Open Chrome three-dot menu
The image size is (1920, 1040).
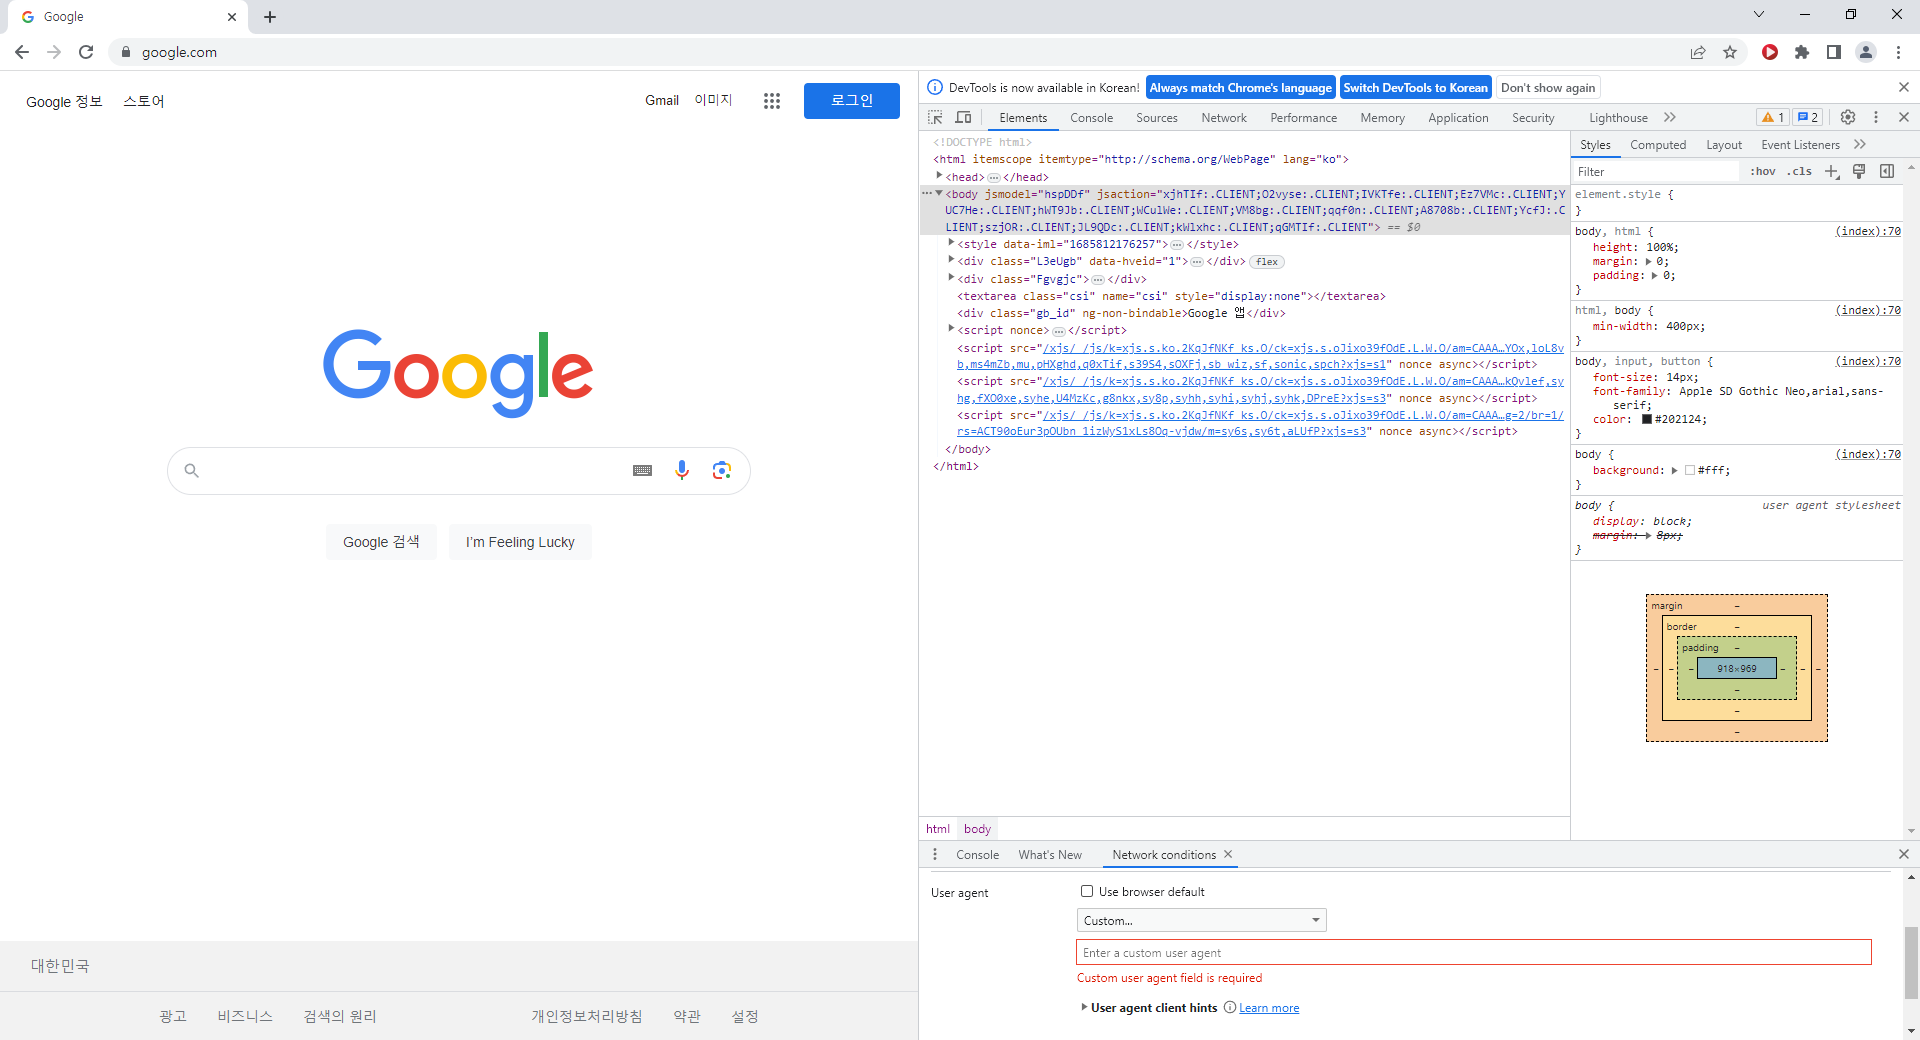coord(1898,52)
